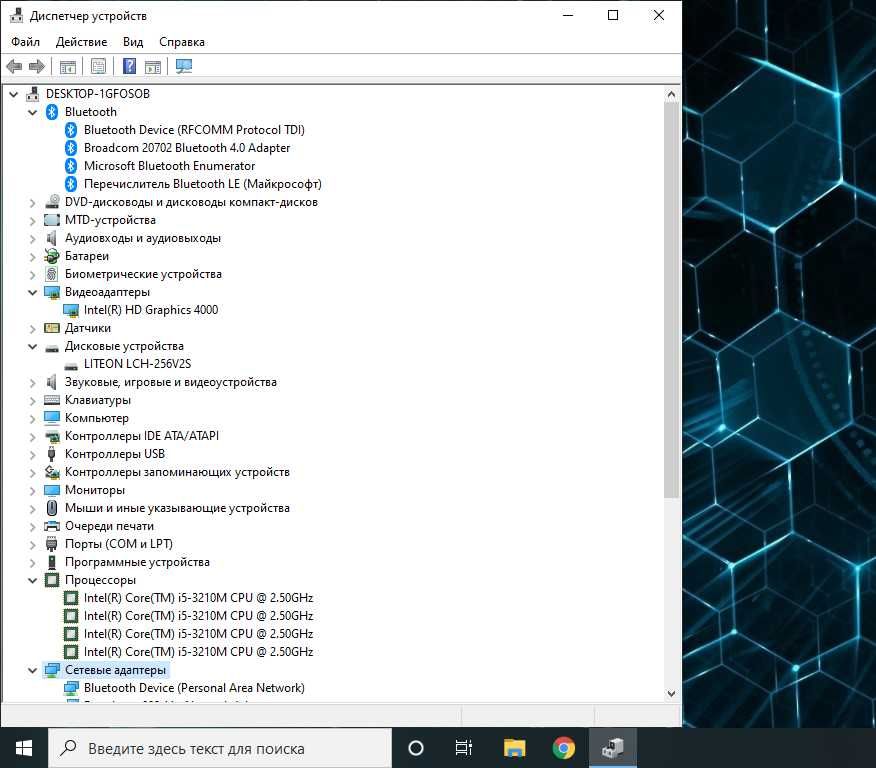The width and height of the screenshot is (876, 768).
Task: Select the last Intel(R) Core(TM) i5-3210M entry
Action: coord(198,652)
